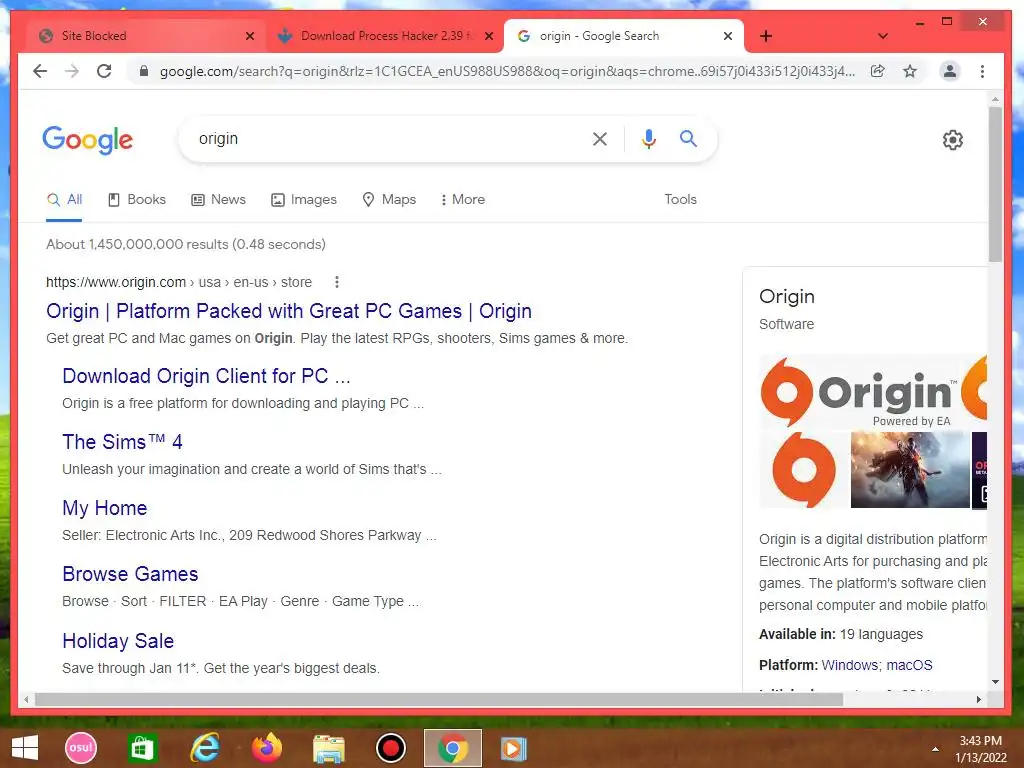This screenshot has width=1024, height=768.
Task: Open the share this page icon
Action: tap(878, 71)
